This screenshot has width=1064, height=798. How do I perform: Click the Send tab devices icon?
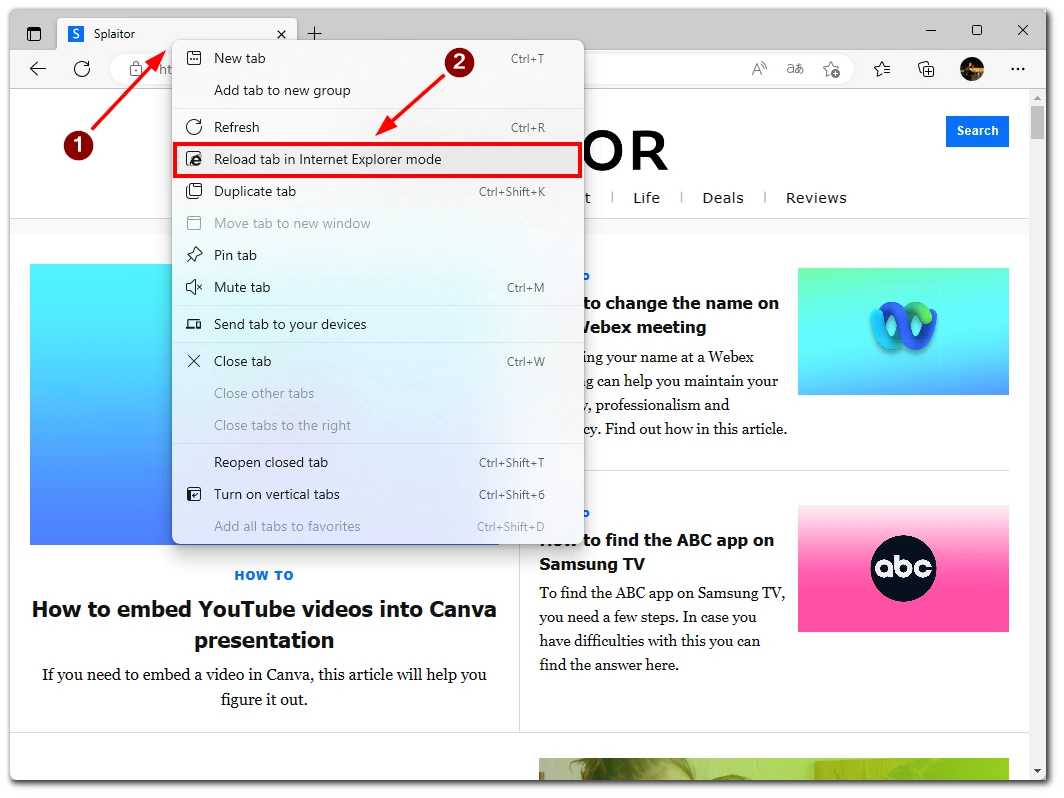(194, 324)
